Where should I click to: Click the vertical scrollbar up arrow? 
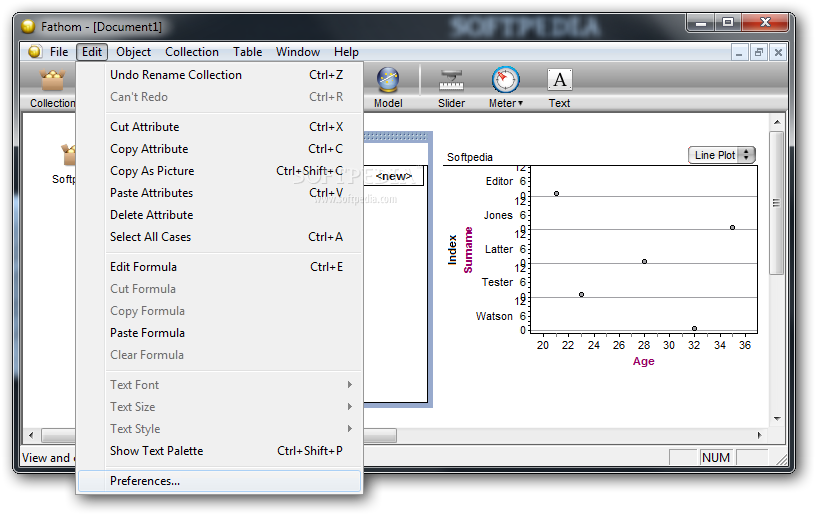coord(777,122)
